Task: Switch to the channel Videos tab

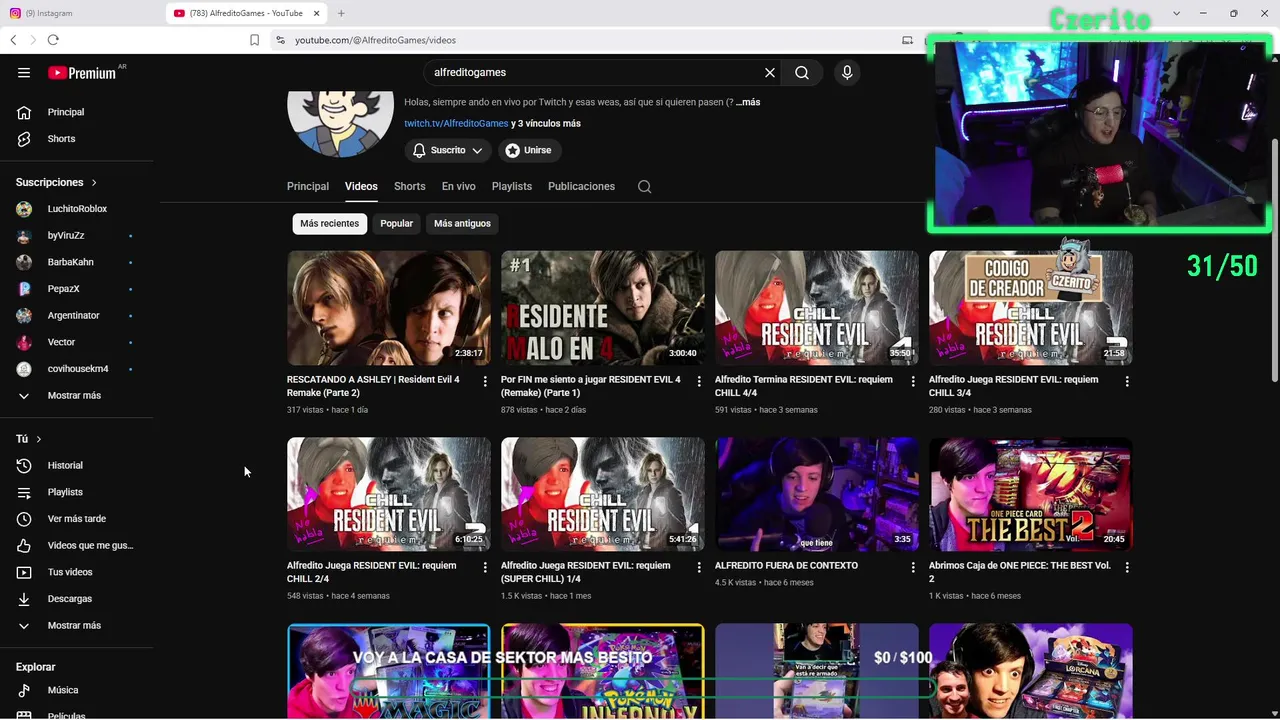Action: click(x=361, y=187)
